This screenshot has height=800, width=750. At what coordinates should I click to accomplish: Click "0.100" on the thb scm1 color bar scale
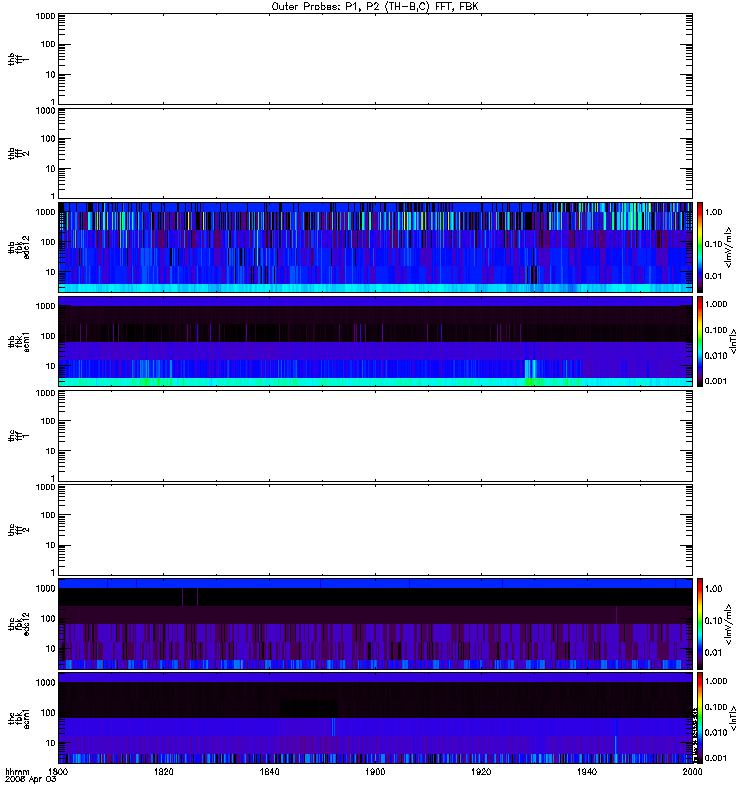(716, 330)
